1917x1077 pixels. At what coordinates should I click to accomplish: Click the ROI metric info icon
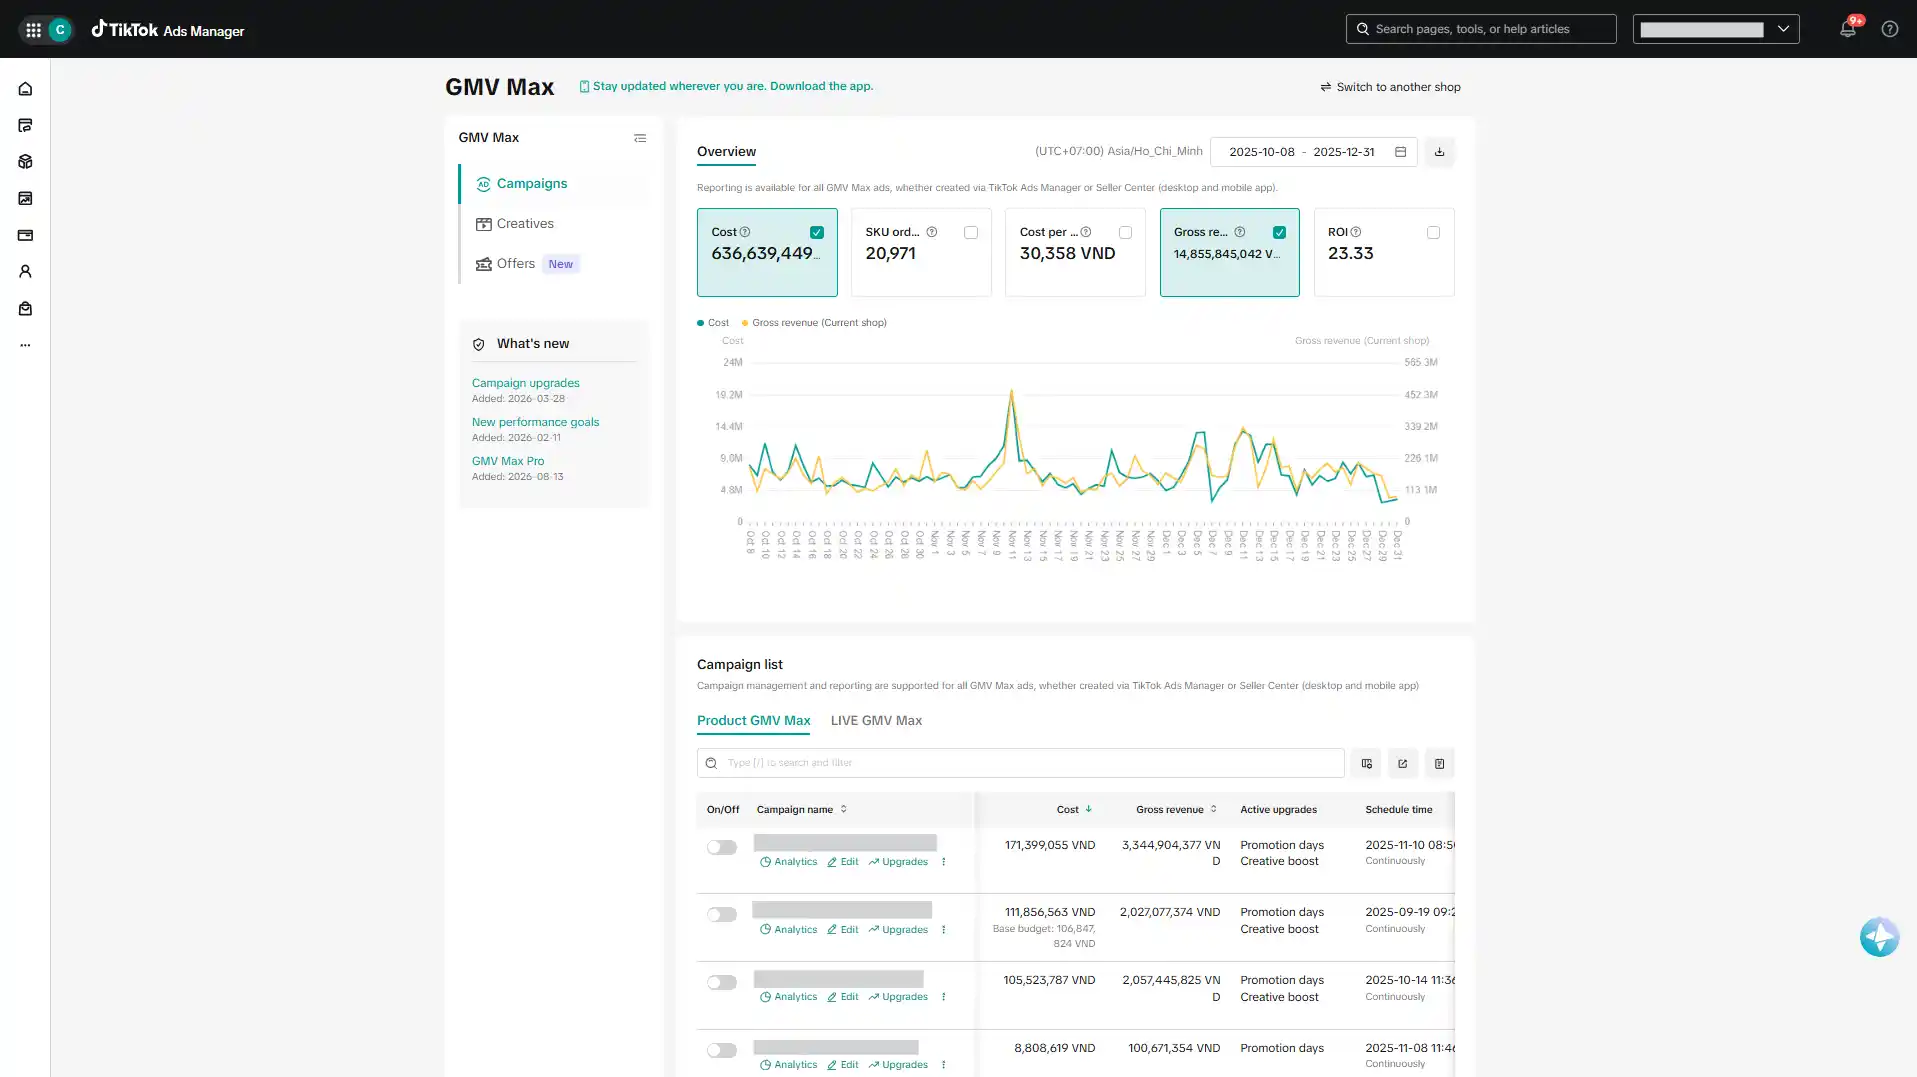(1356, 232)
